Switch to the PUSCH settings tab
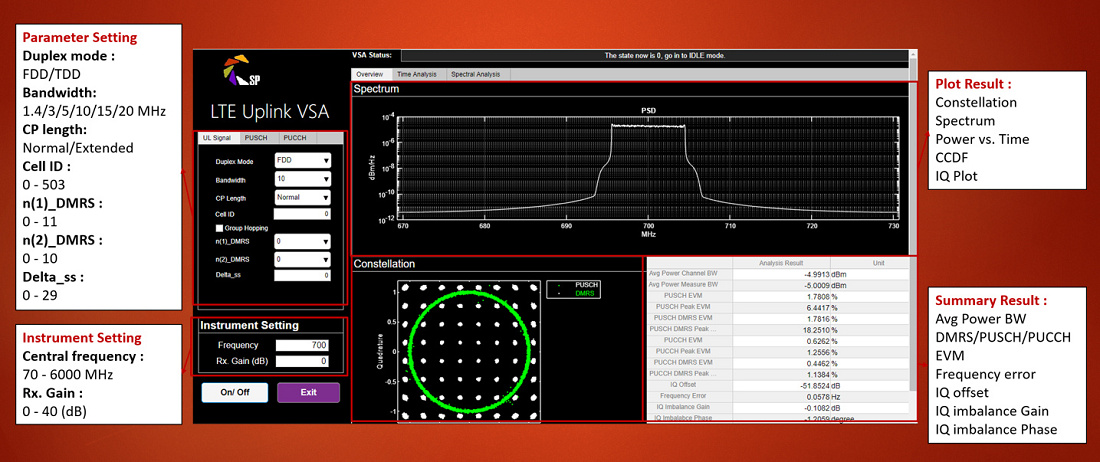 point(256,138)
